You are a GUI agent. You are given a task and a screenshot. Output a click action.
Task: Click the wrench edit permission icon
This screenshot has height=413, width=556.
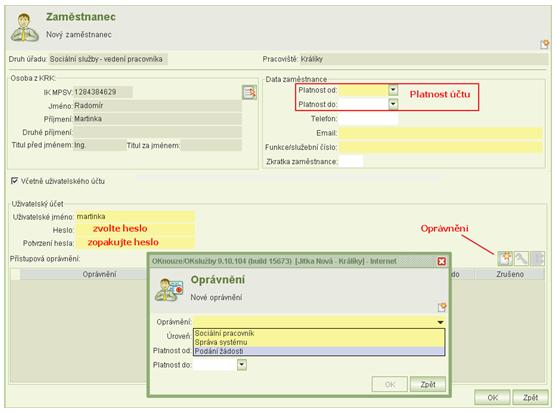(521, 258)
